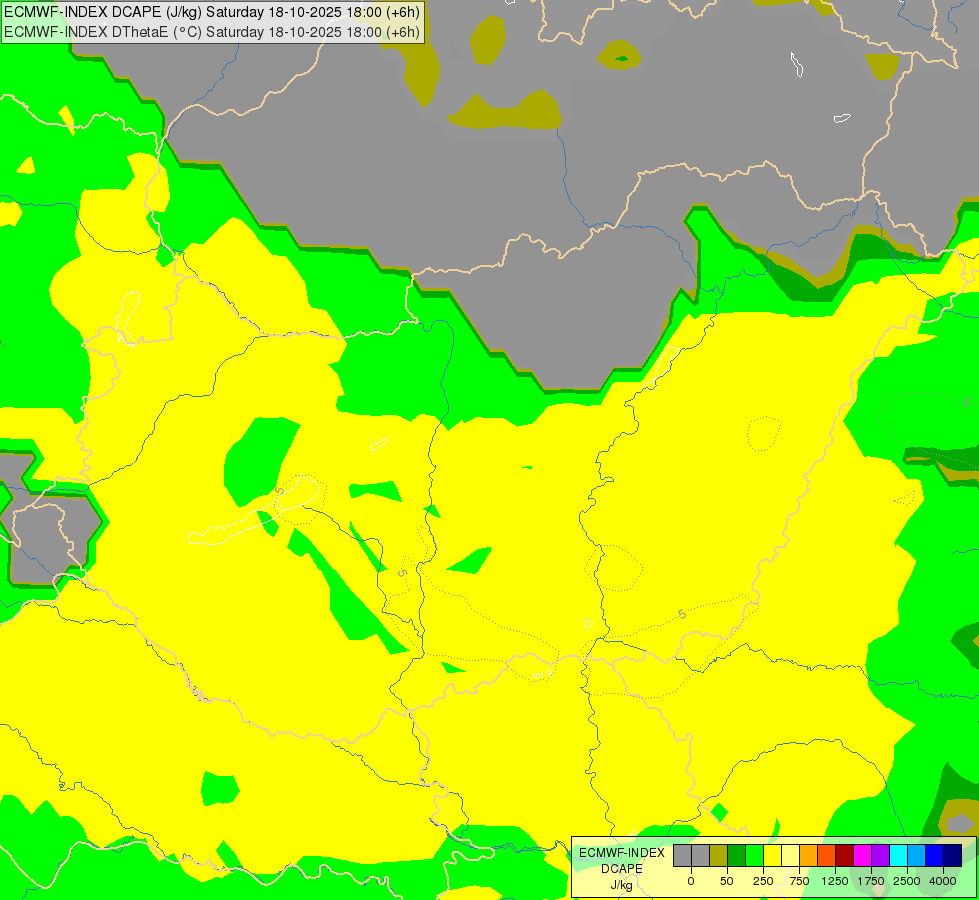Click the legend's ECMWF-INDEX label
Screen dimensions: 979x900
pos(622,853)
